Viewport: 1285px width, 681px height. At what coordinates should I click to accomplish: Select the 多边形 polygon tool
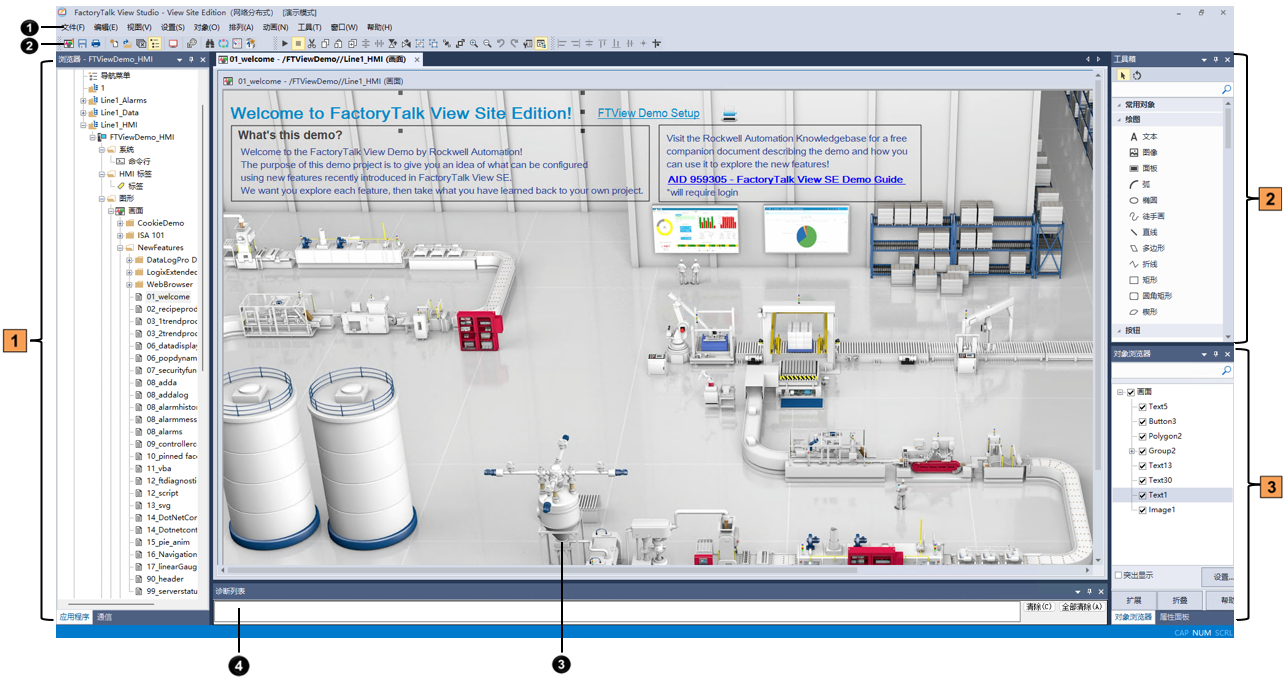click(x=1147, y=248)
